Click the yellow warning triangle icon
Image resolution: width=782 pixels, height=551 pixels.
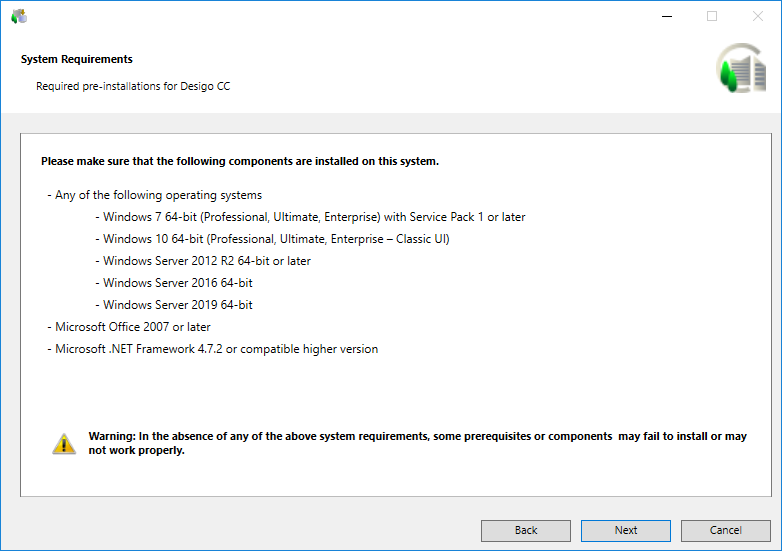pyautogui.click(x=64, y=443)
